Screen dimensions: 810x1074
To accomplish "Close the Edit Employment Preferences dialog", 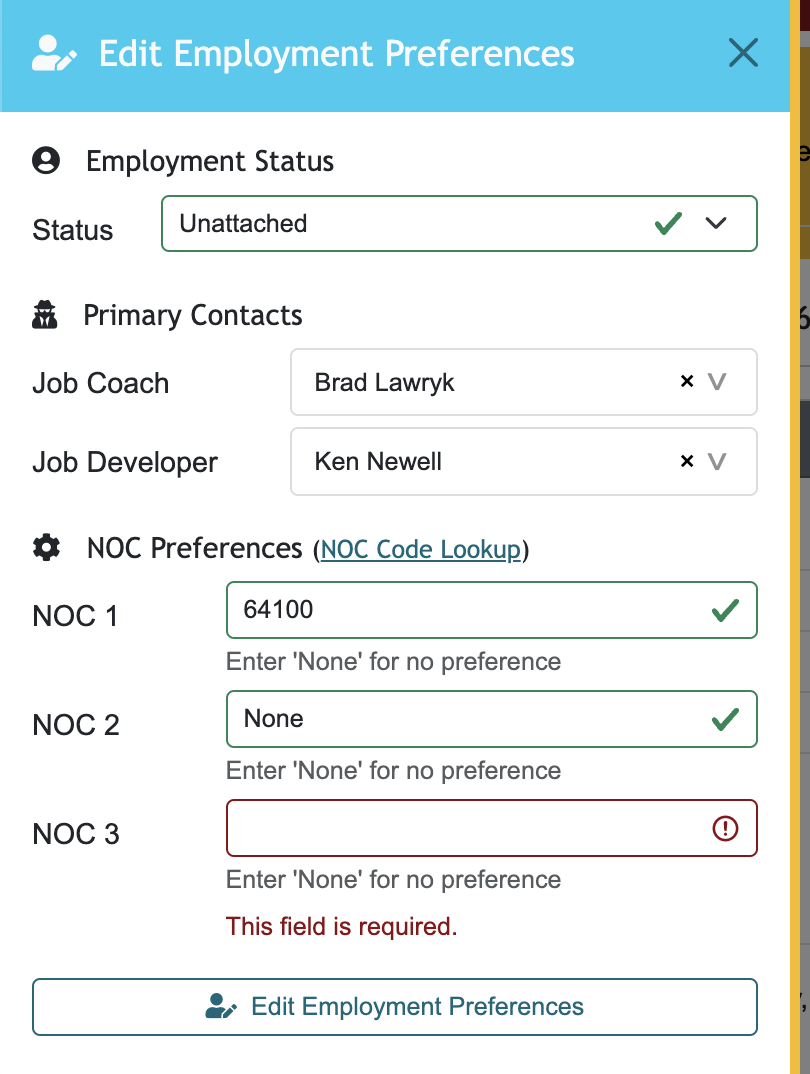I will [743, 53].
